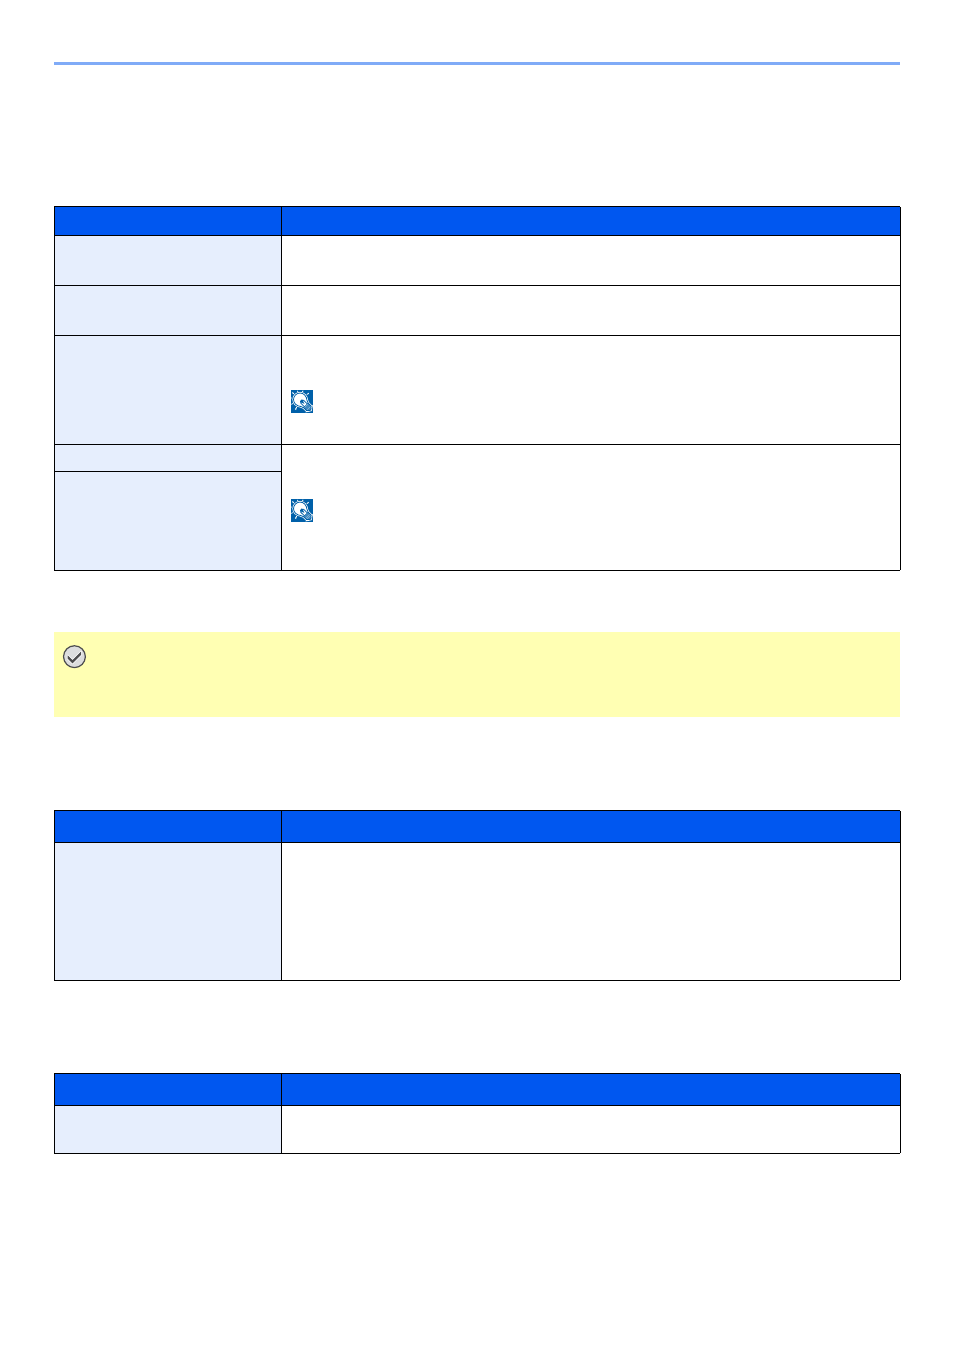The height and width of the screenshot is (1350, 954).
Task: Click the last light-blue cell of the first table
Action: point(168,521)
